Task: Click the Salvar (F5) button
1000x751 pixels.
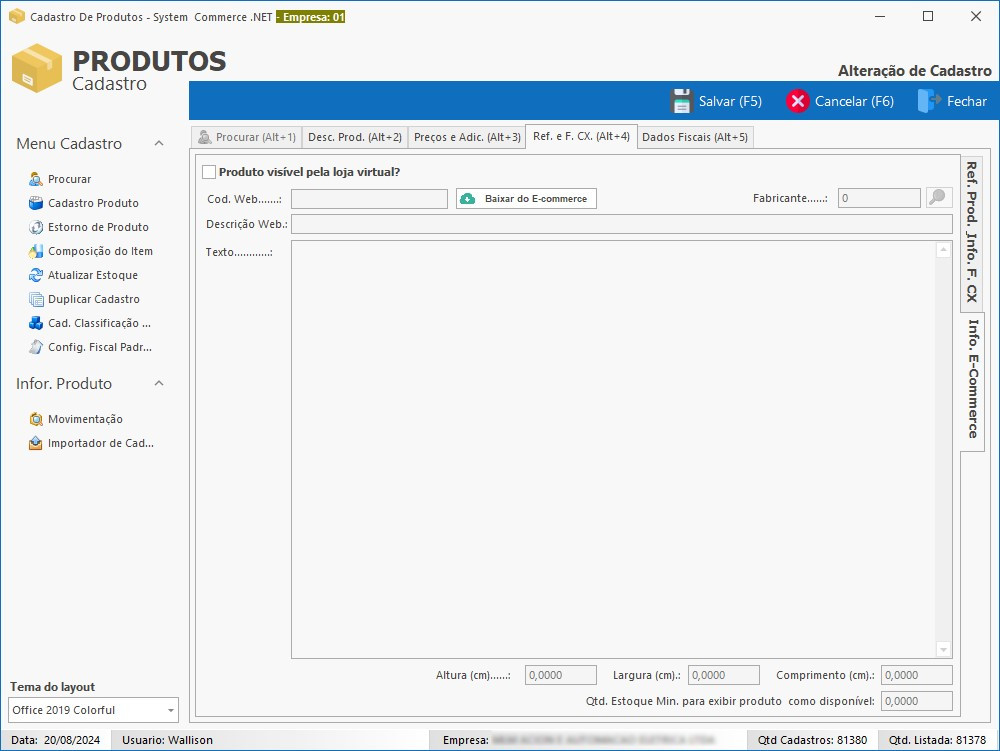Action: pos(717,101)
